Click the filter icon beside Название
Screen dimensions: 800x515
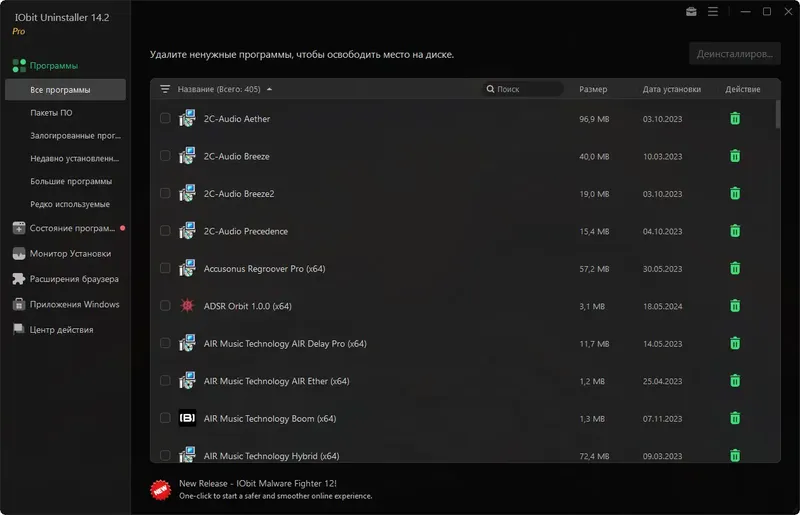pyautogui.click(x=165, y=89)
